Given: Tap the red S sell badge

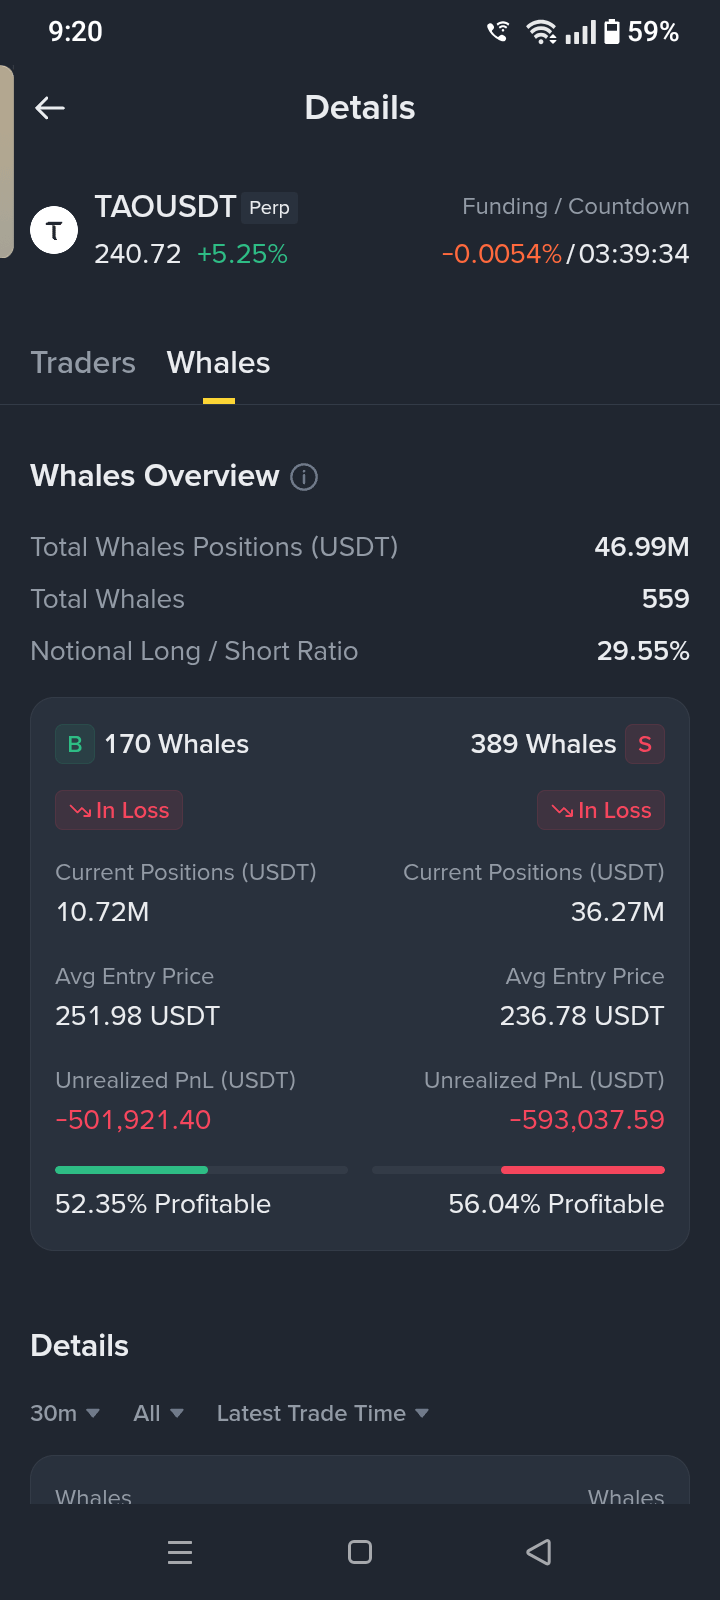Looking at the screenshot, I should click(645, 744).
